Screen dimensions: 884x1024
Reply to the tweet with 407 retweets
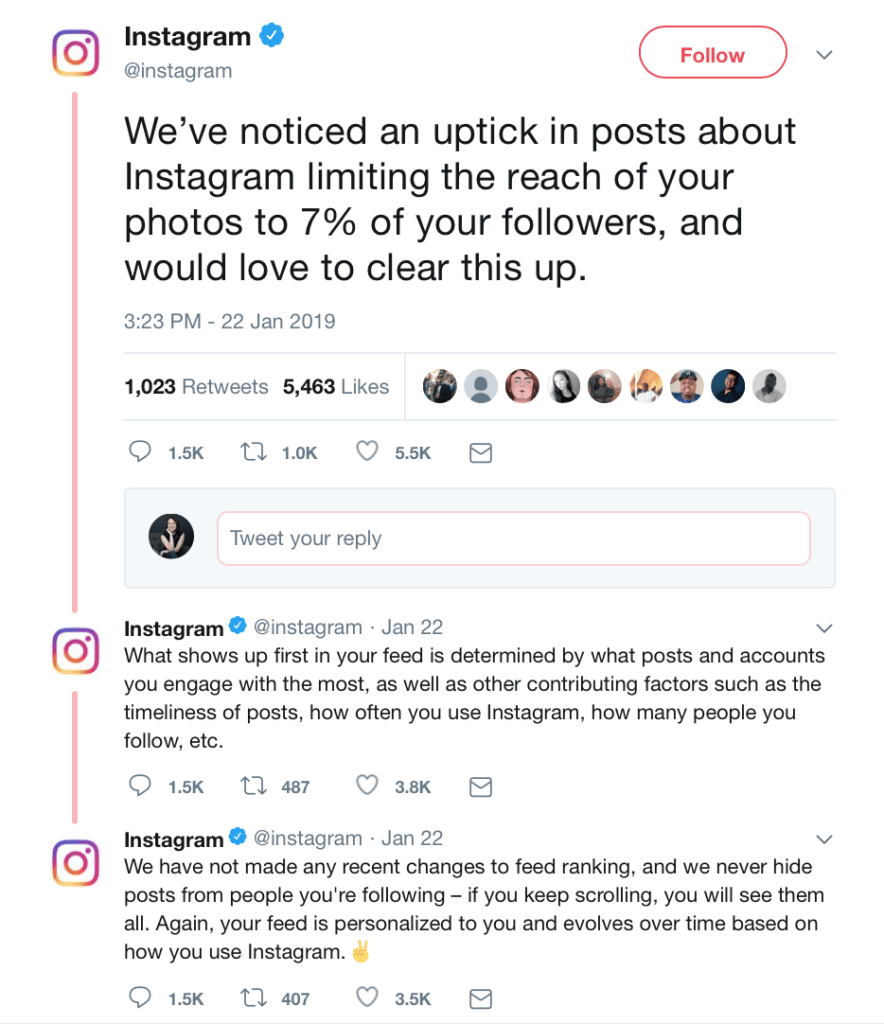(x=140, y=997)
